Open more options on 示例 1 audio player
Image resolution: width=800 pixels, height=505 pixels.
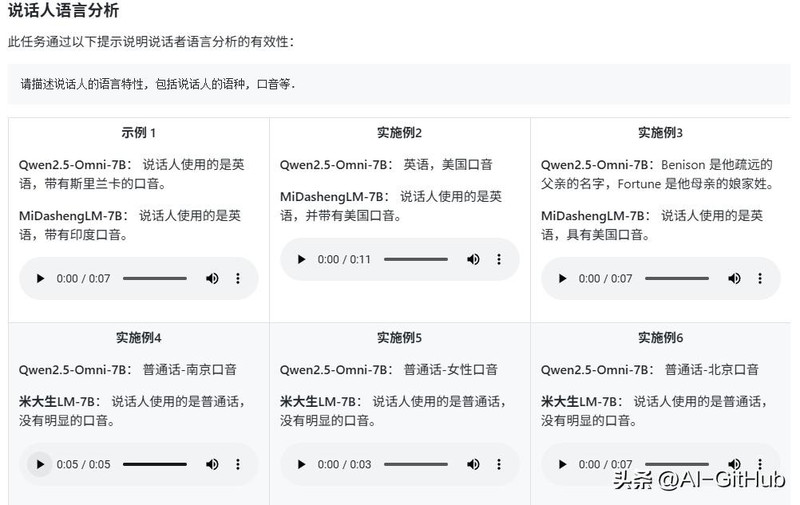tap(238, 279)
